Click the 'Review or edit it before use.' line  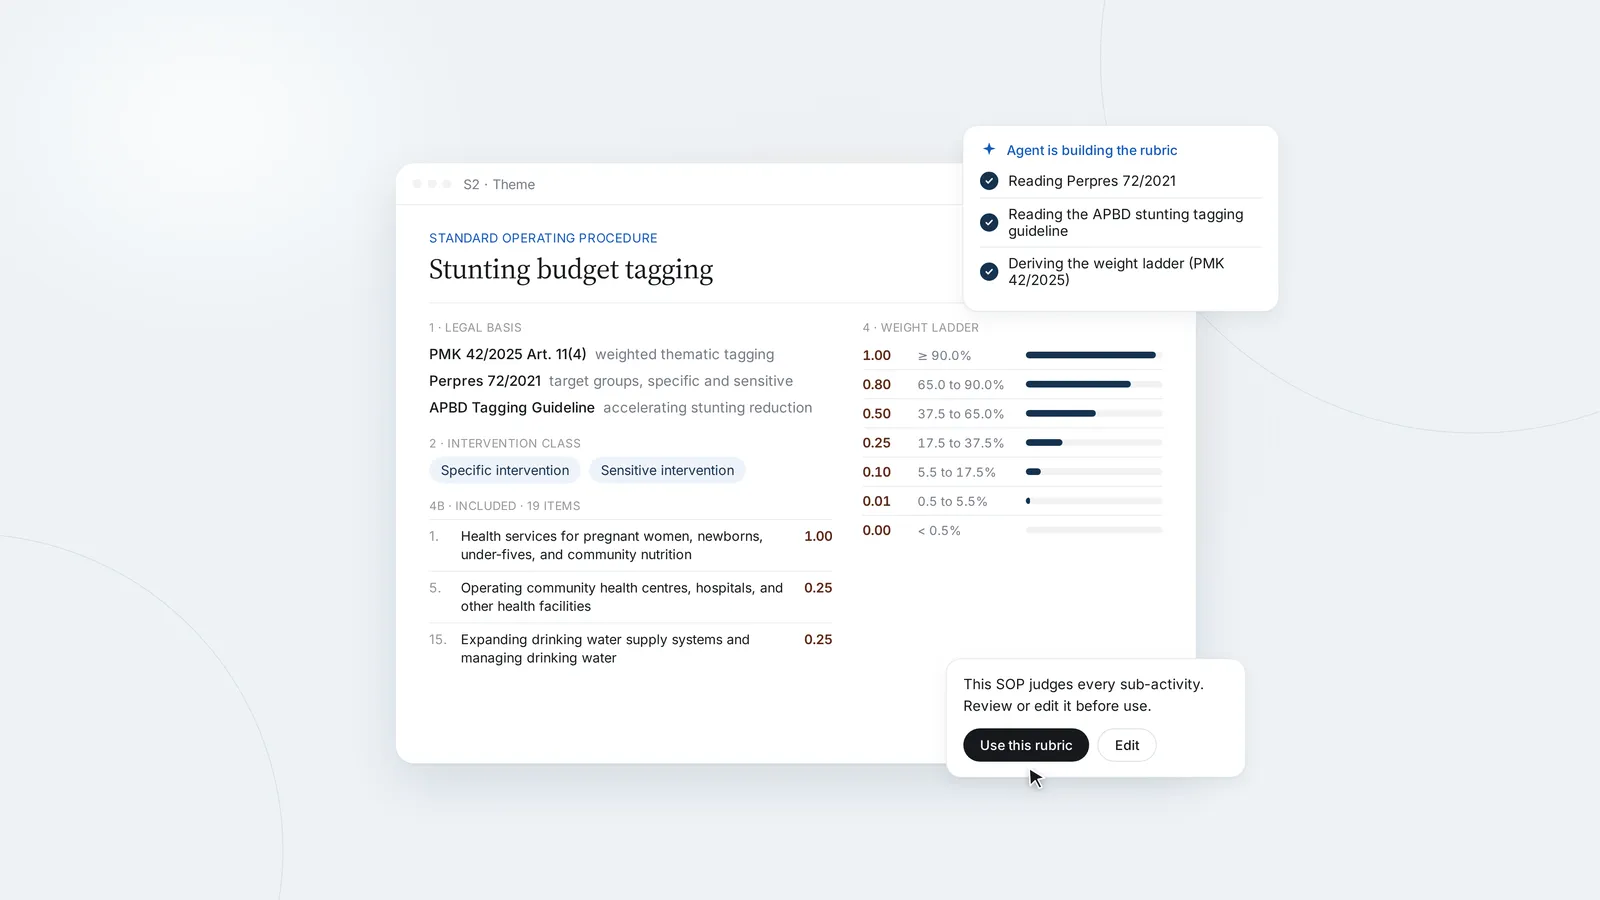1057,706
